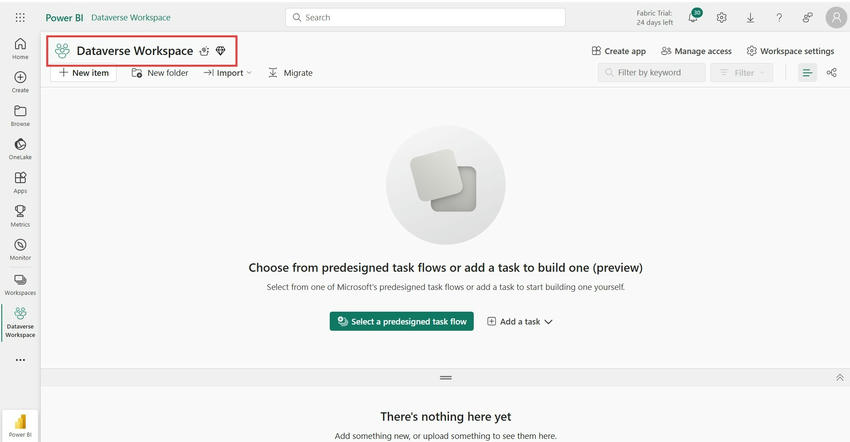Viewport: 850px width, 442px height.
Task: Open Workspaces in the left navigation
Action: tap(20, 284)
